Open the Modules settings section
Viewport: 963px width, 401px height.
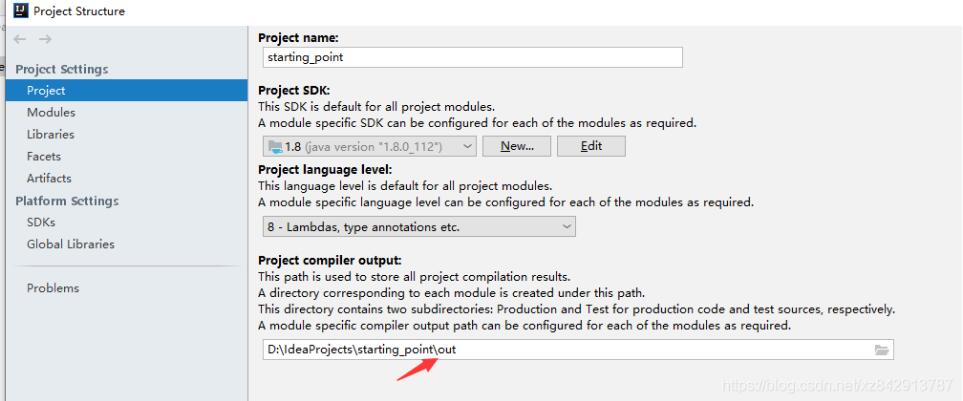tap(51, 113)
